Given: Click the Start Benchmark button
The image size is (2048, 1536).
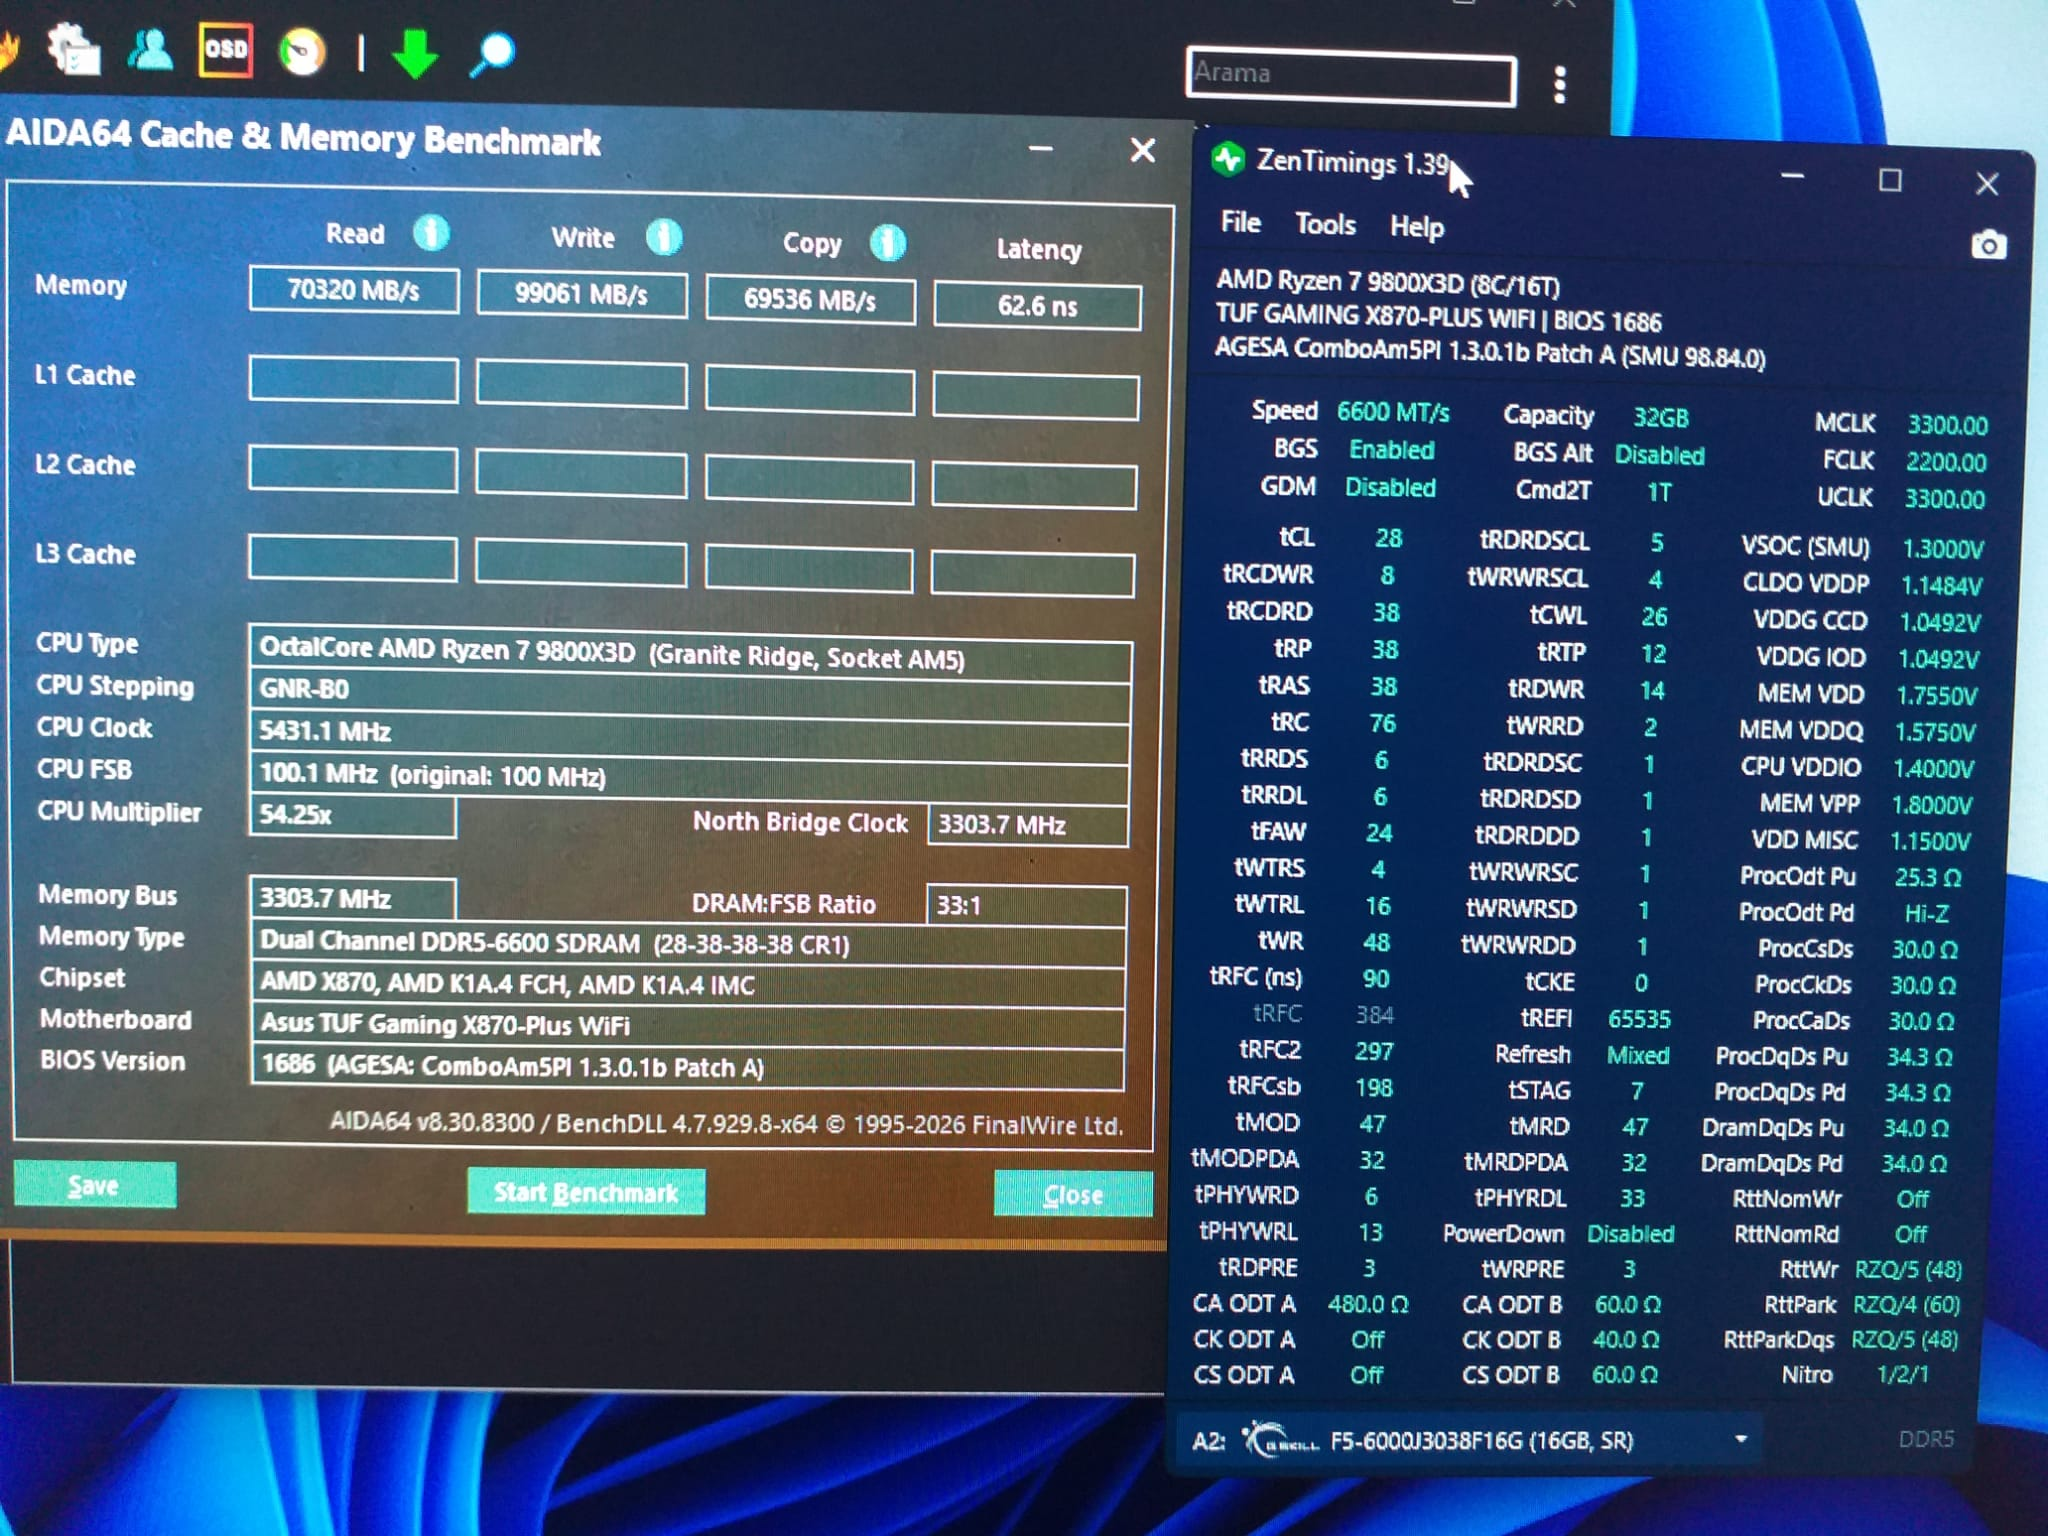Looking at the screenshot, I should [x=586, y=1192].
